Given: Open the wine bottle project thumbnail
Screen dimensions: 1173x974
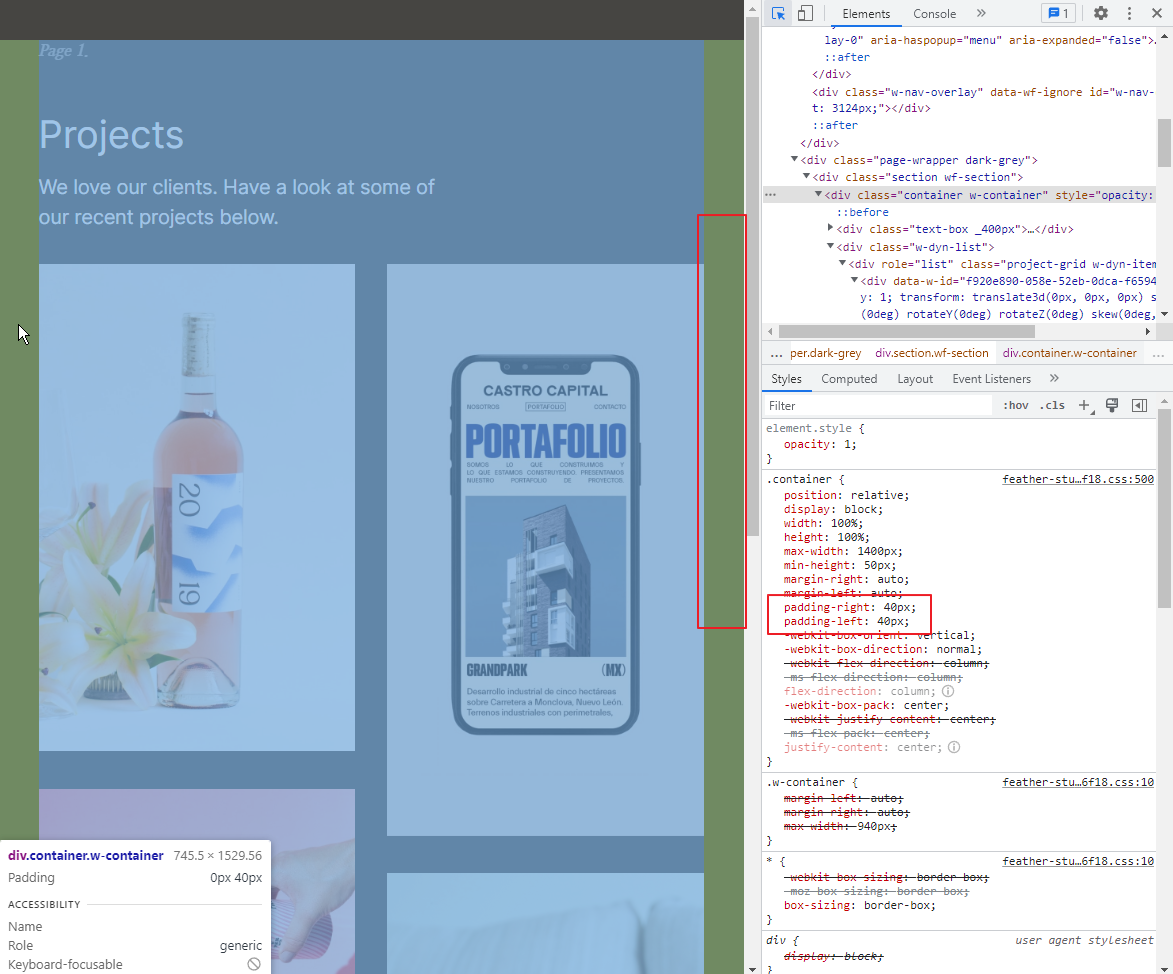Looking at the screenshot, I should 197,507.
